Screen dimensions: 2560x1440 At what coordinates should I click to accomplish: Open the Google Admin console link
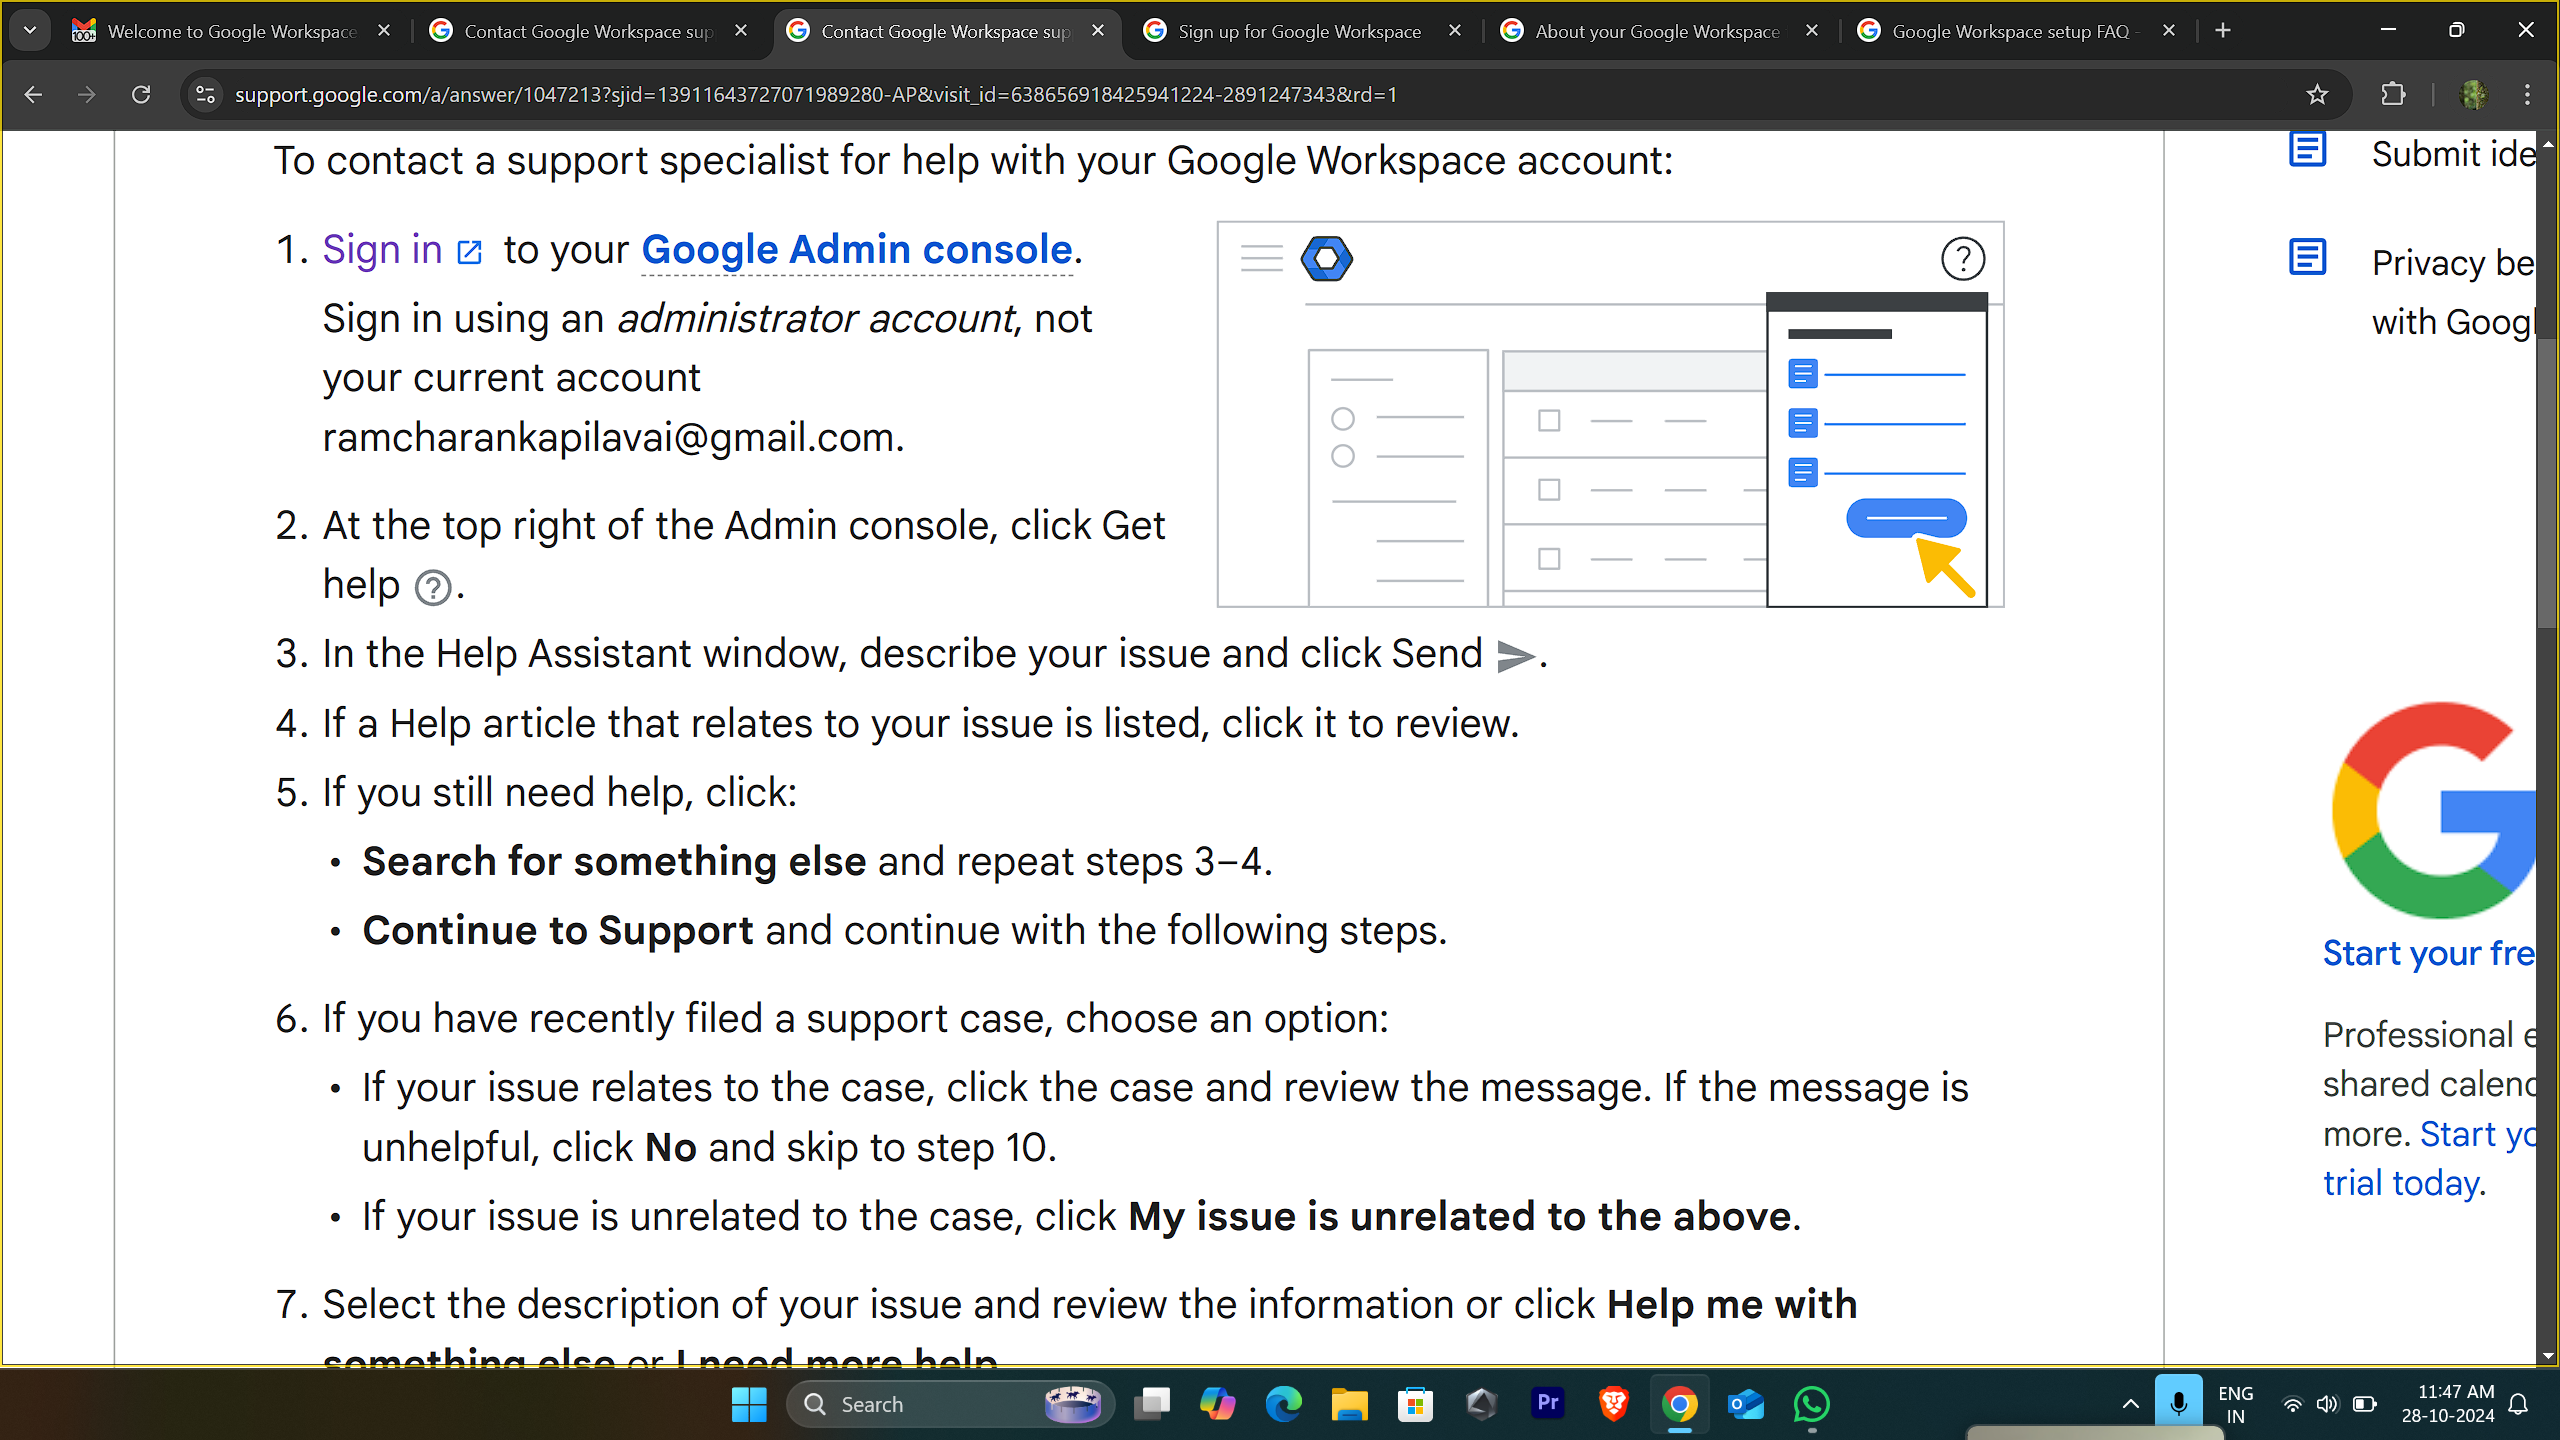pyautogui.click(x=857, y=249)
